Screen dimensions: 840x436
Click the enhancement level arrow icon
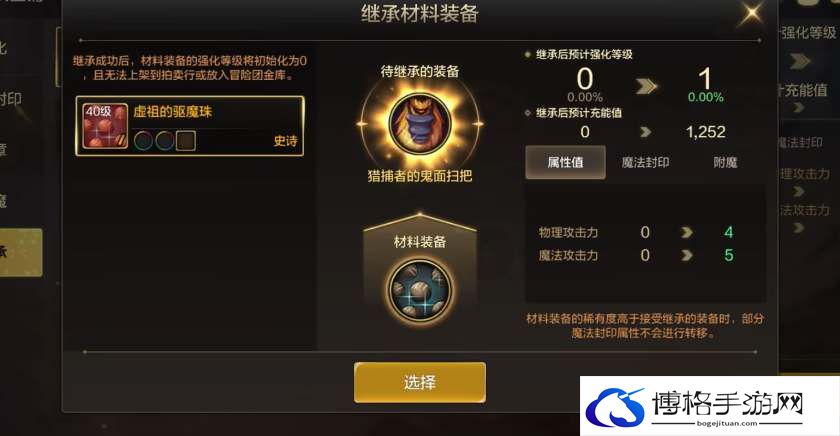click(646, 86)
